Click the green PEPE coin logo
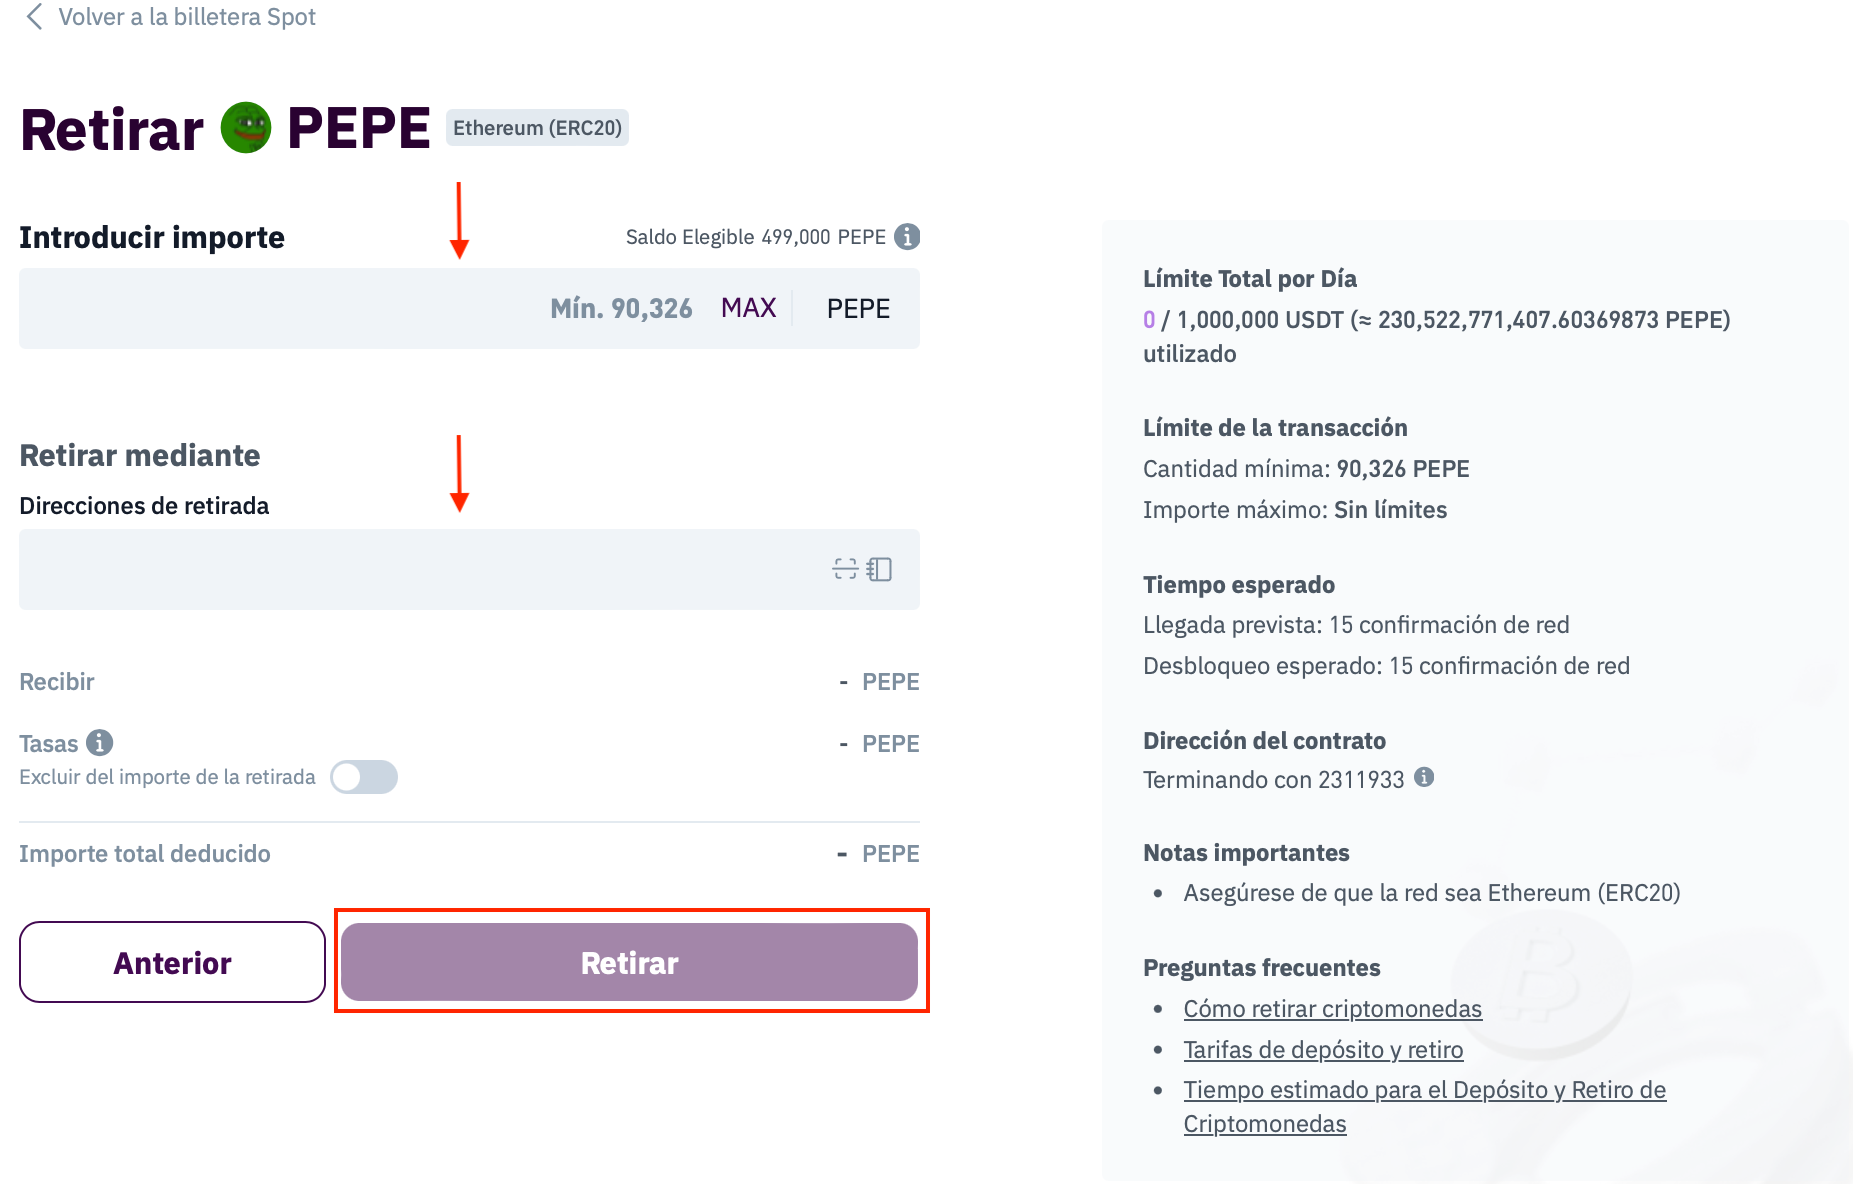Image resolution: width=1853 pixels, height=1184 pixels. pyautogui.click(x=246, y=128)
